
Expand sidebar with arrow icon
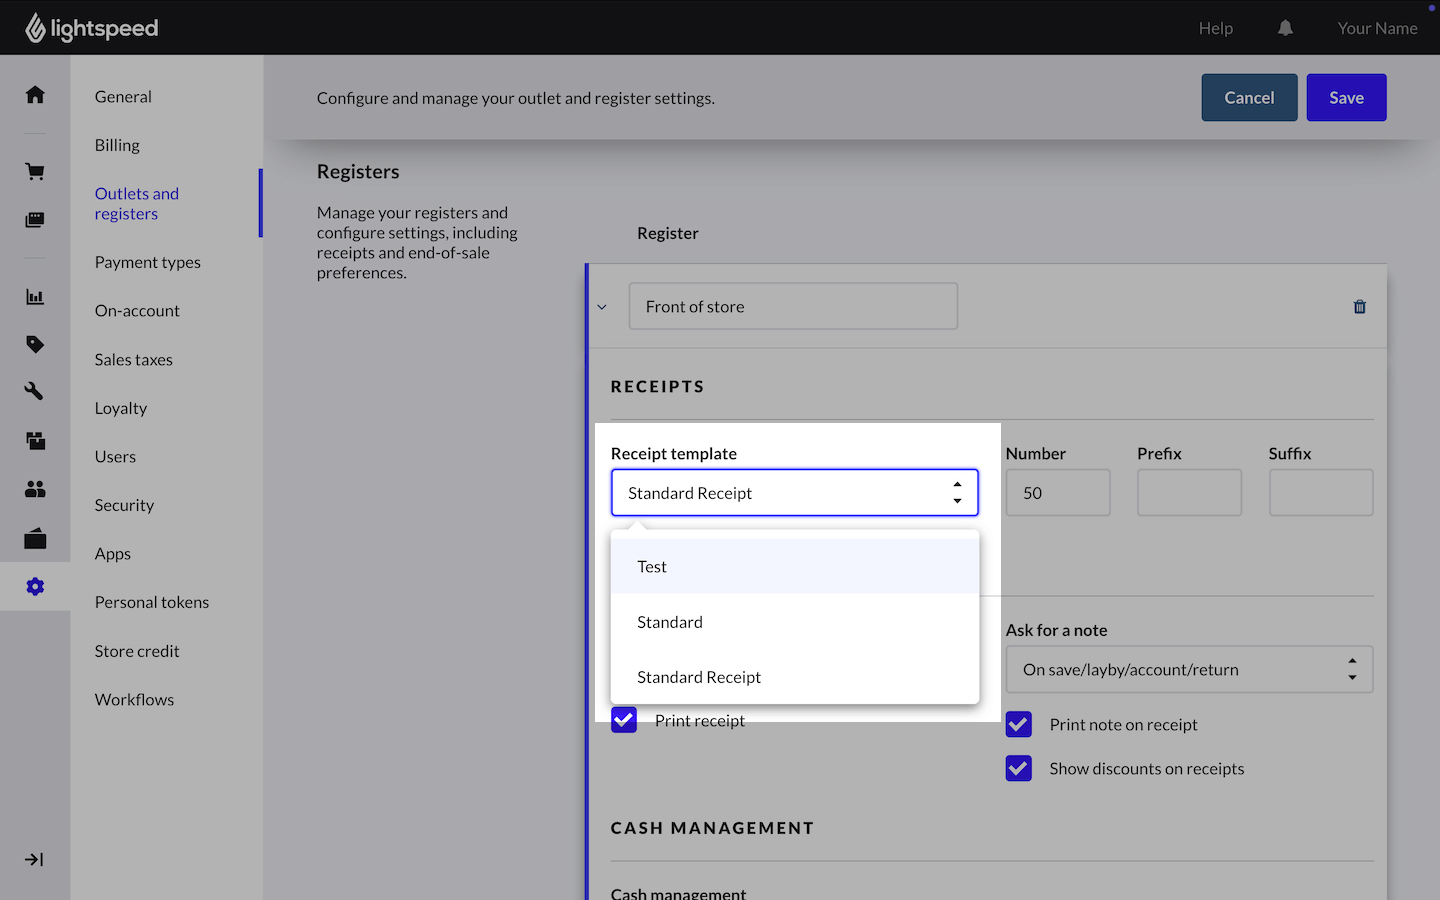(35, 860)
